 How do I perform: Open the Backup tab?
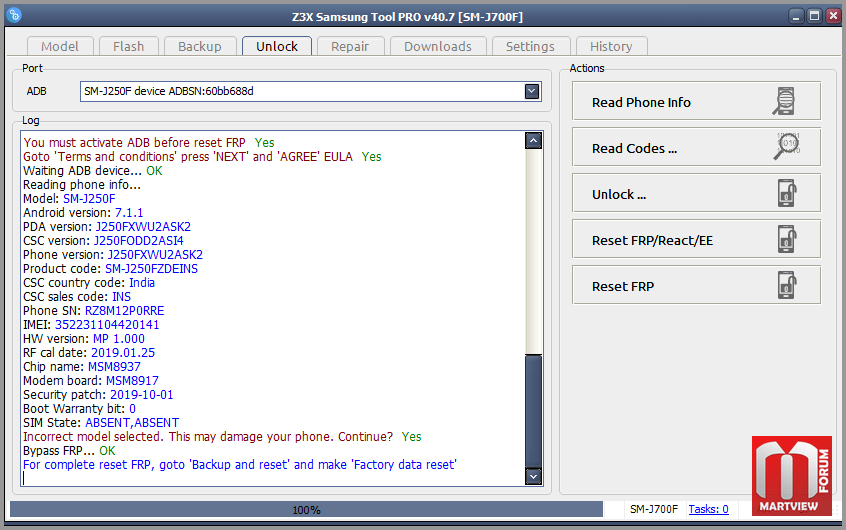pyautogui.click(x=200, y=46)
